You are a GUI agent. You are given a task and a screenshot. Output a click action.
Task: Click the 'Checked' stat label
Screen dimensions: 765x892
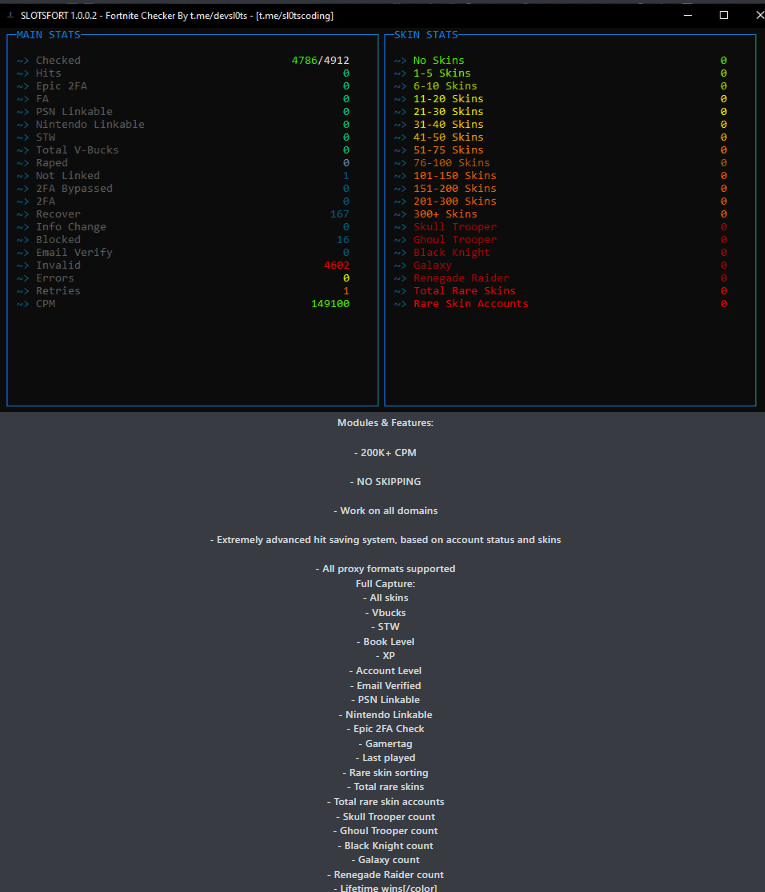(58, 60)
